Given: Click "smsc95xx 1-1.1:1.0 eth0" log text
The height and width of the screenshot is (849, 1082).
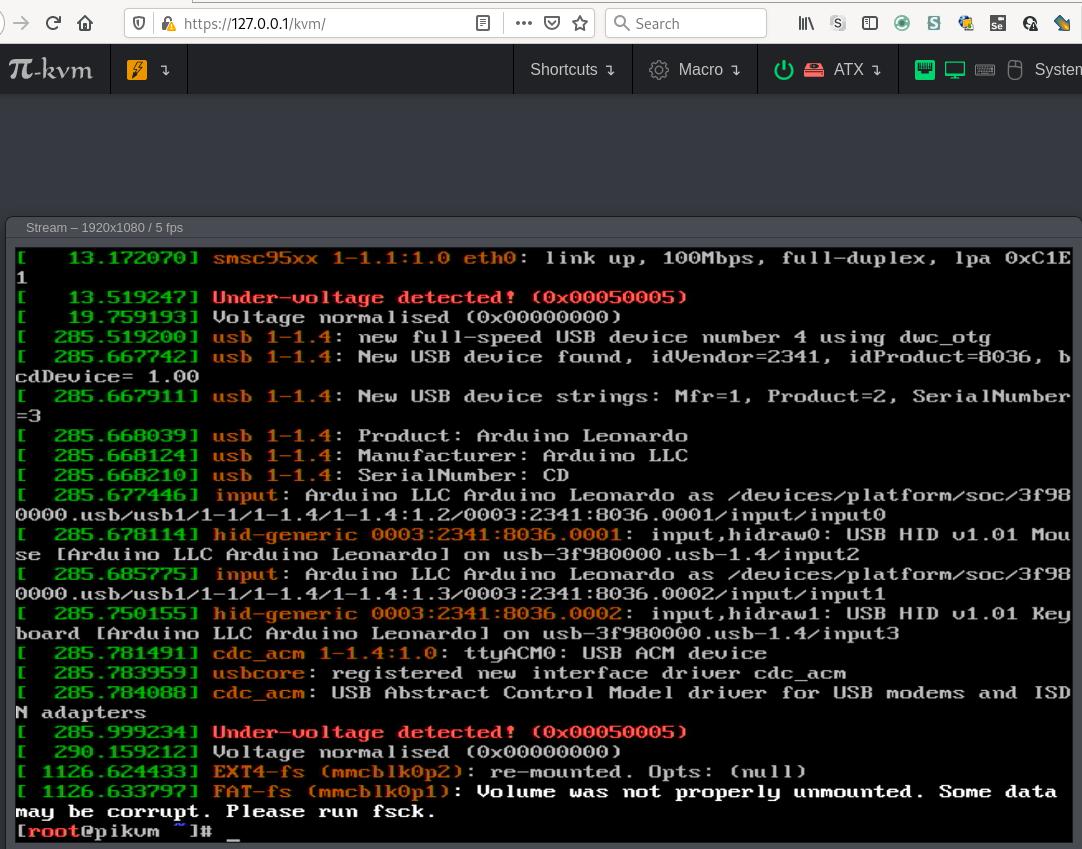Looking at the screenshot, I should coord(364,258).
